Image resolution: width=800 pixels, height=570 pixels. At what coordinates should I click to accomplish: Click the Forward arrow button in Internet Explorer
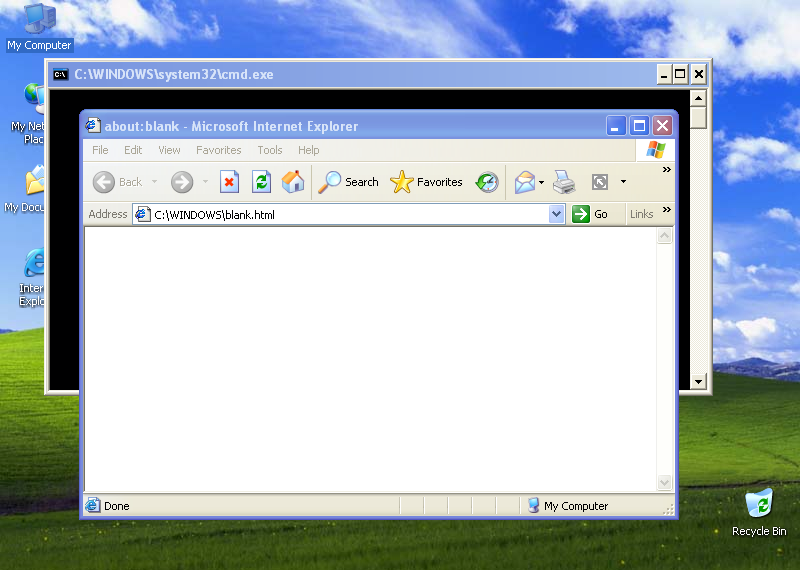tap(182, 182)
